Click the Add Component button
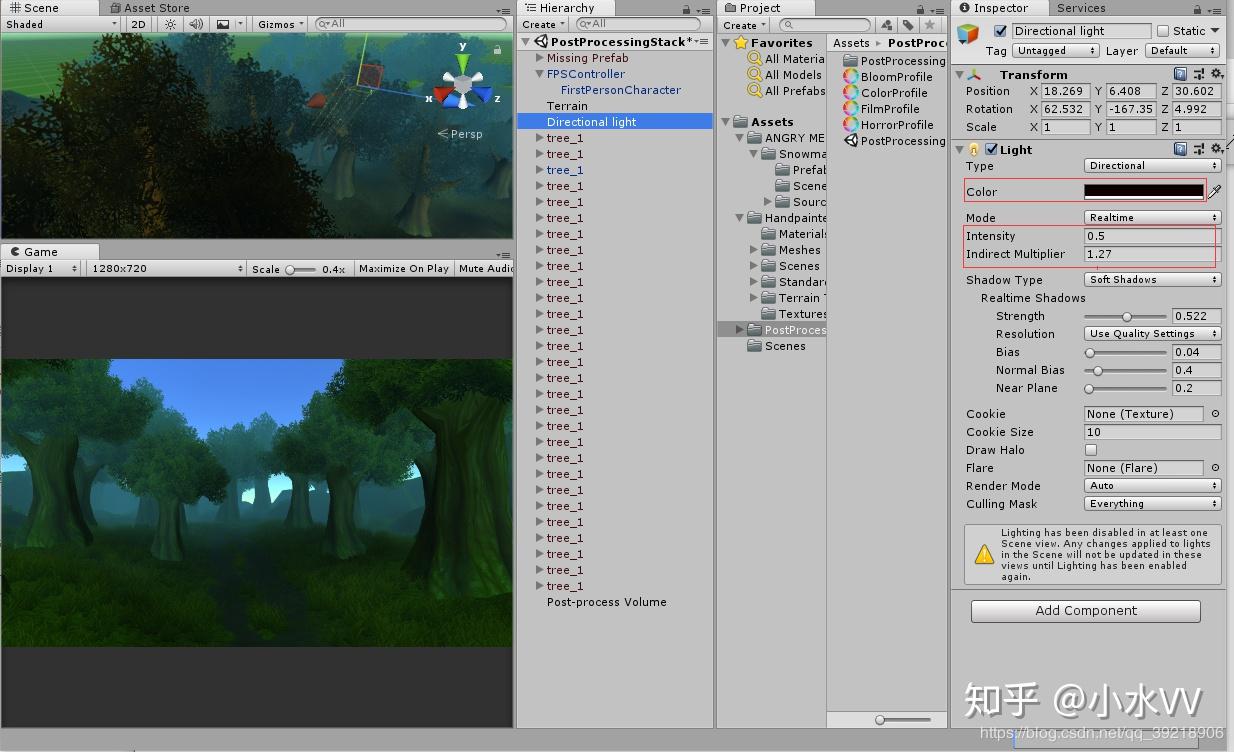Screen dimensions: 1234x752 [1084, 611]
